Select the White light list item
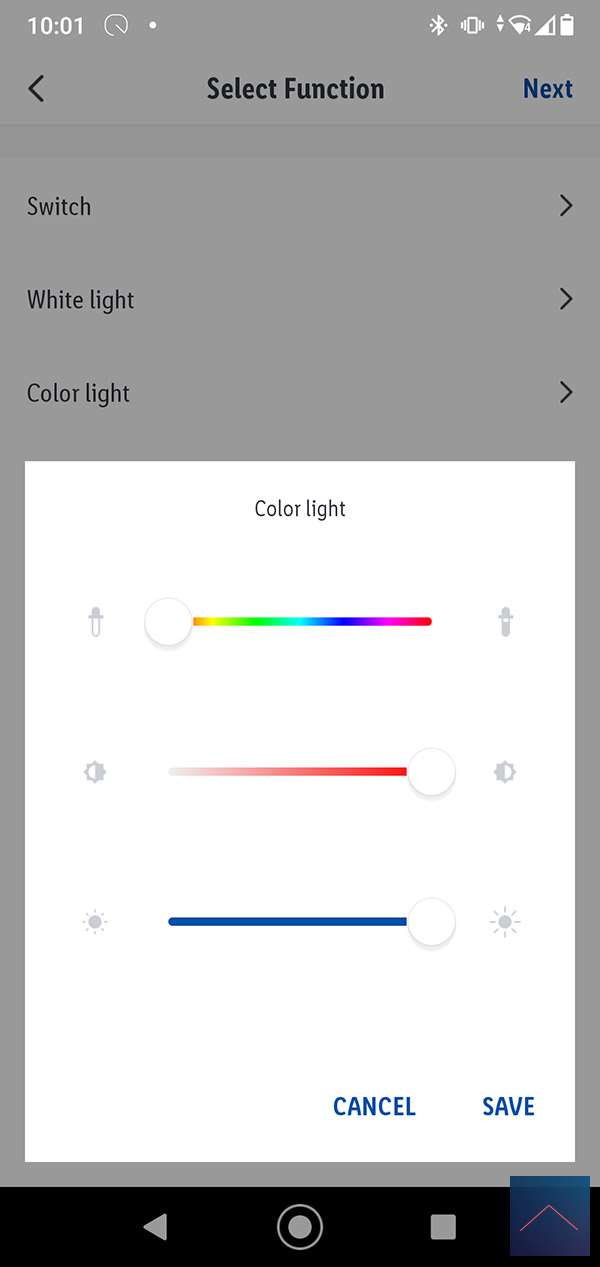Image resolution: width=600 pixels, height=1267 pixels. pos(81,300)
